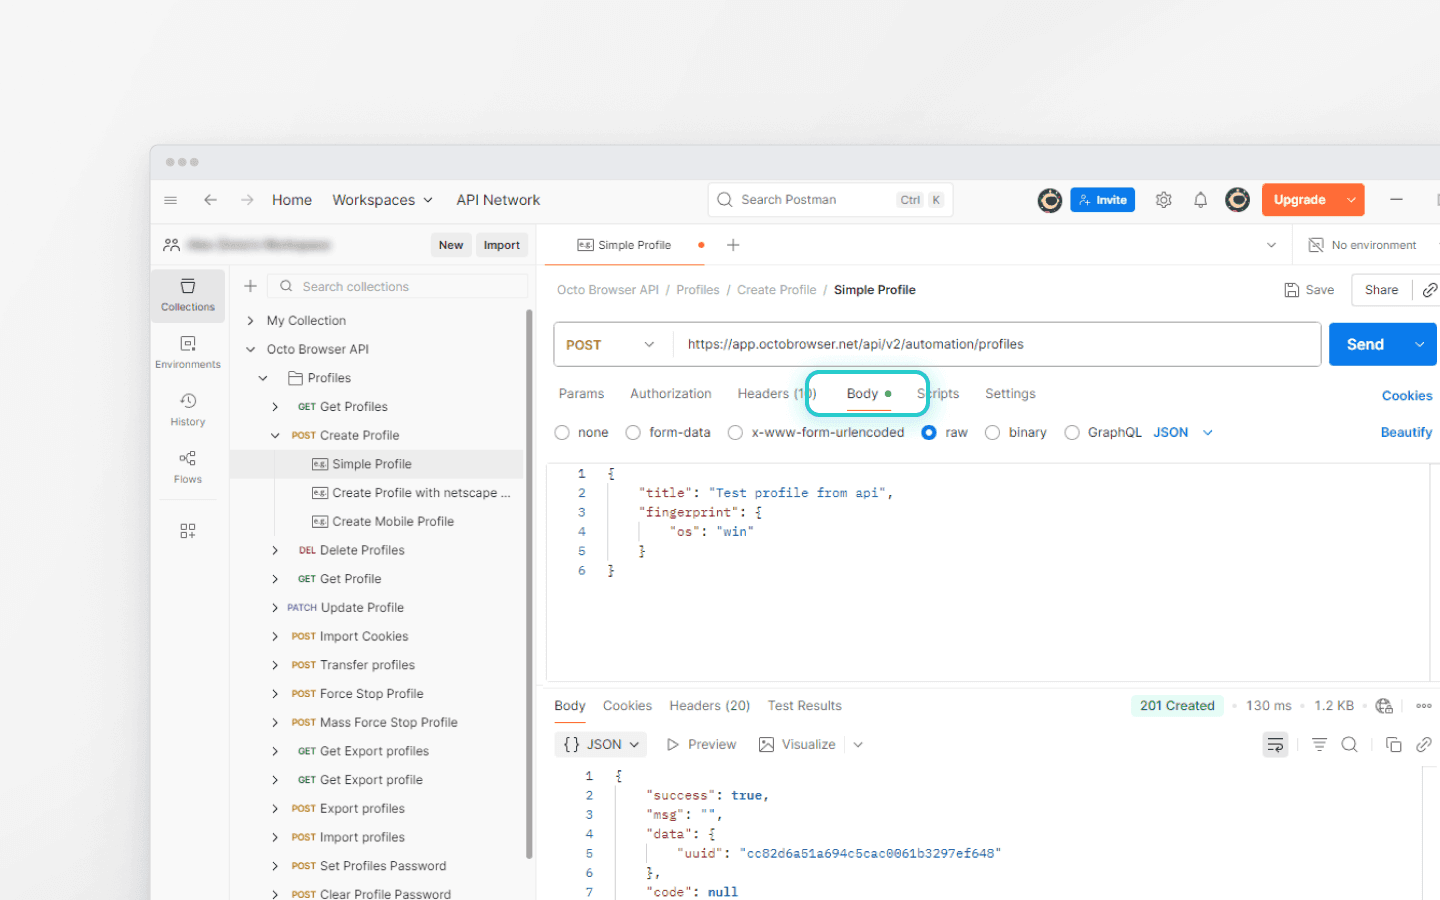The height and width of the screenshot is (900, 1440).
Task: Open the request Settings tab
Action: click(1010, 394)
